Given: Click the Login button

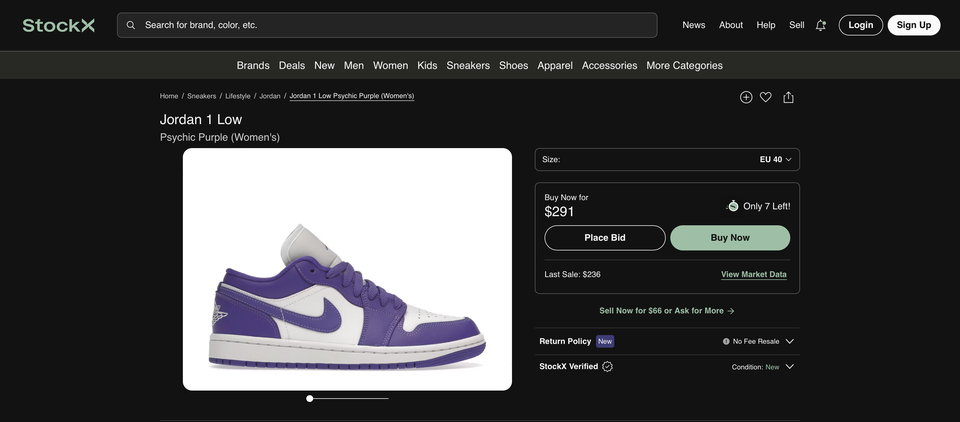Looking at the screenshot, I should [x=861, y=25].
